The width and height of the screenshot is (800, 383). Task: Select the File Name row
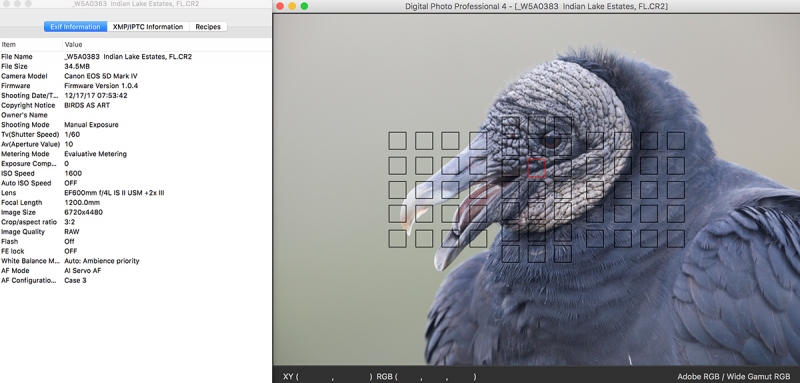[x=136, y=57]
